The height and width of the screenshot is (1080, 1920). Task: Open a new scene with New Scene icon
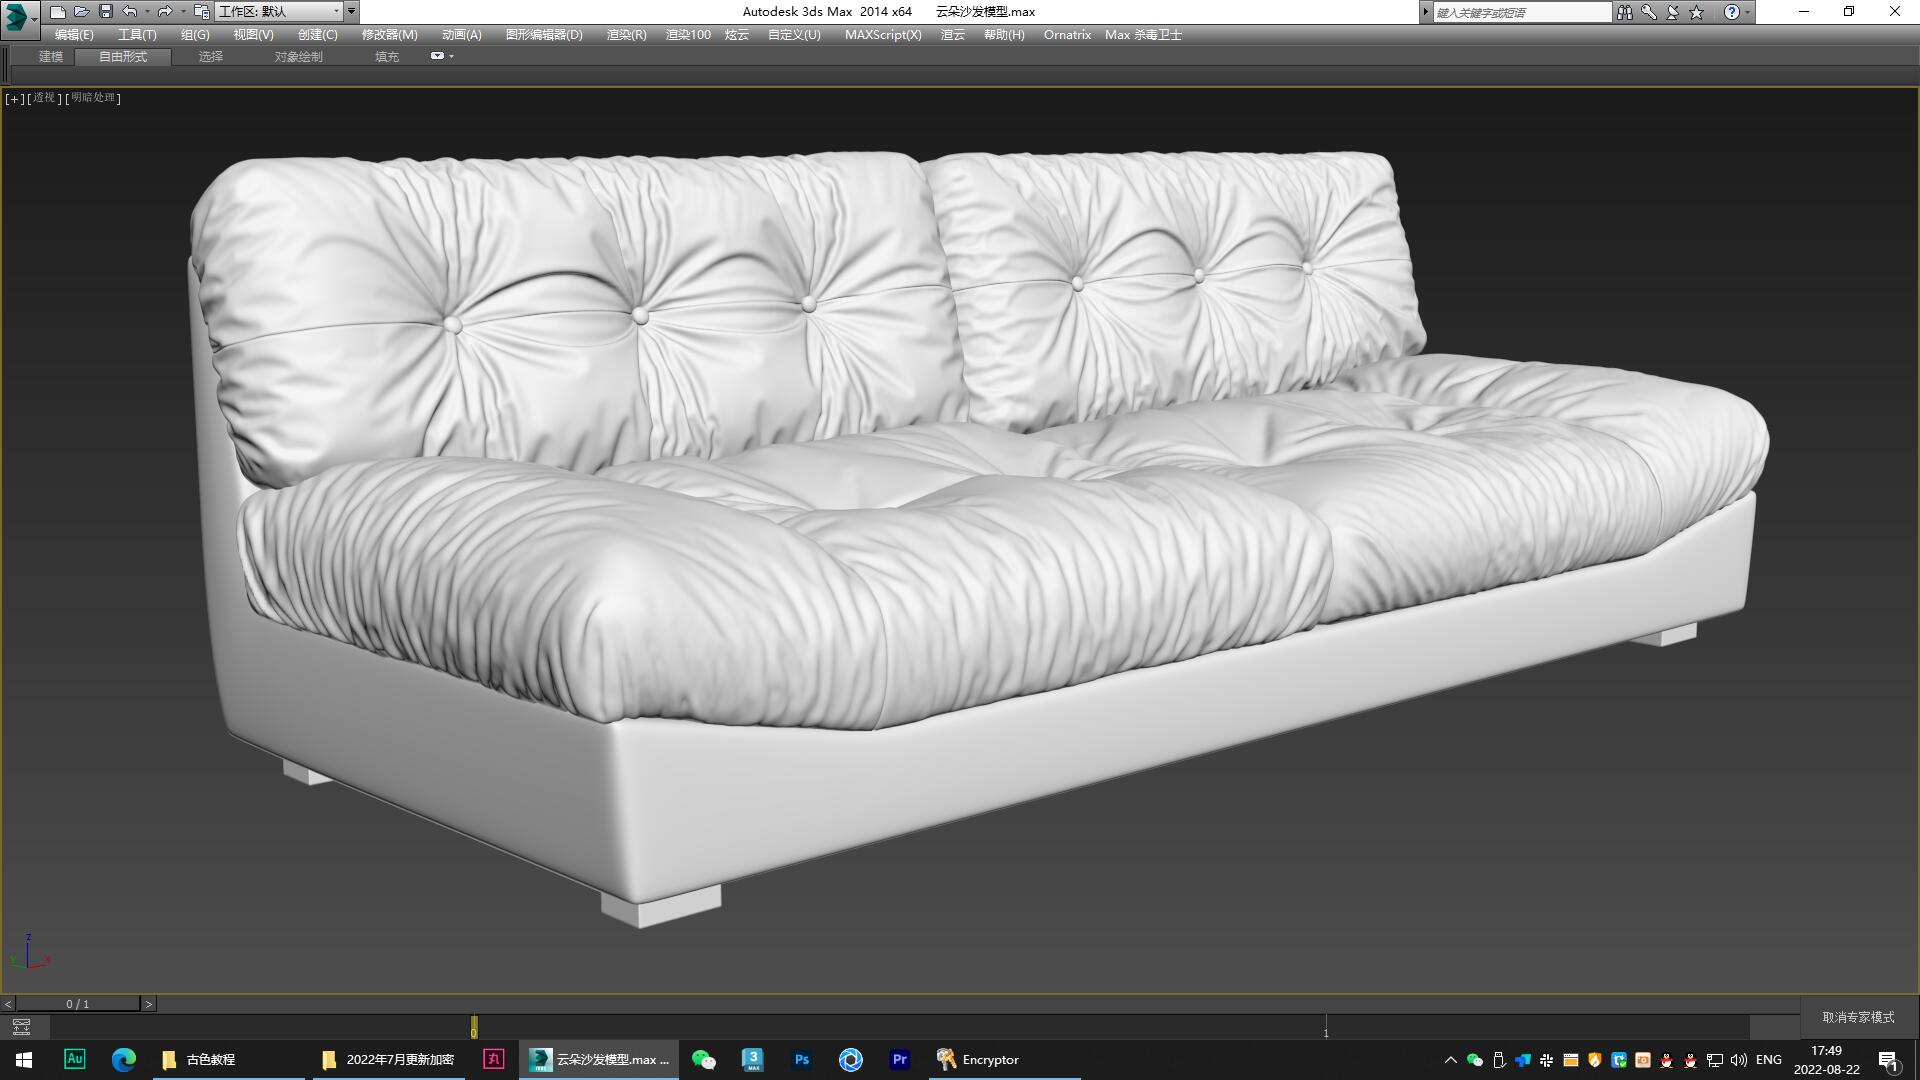pyautogui.click(x=58, y=11)
